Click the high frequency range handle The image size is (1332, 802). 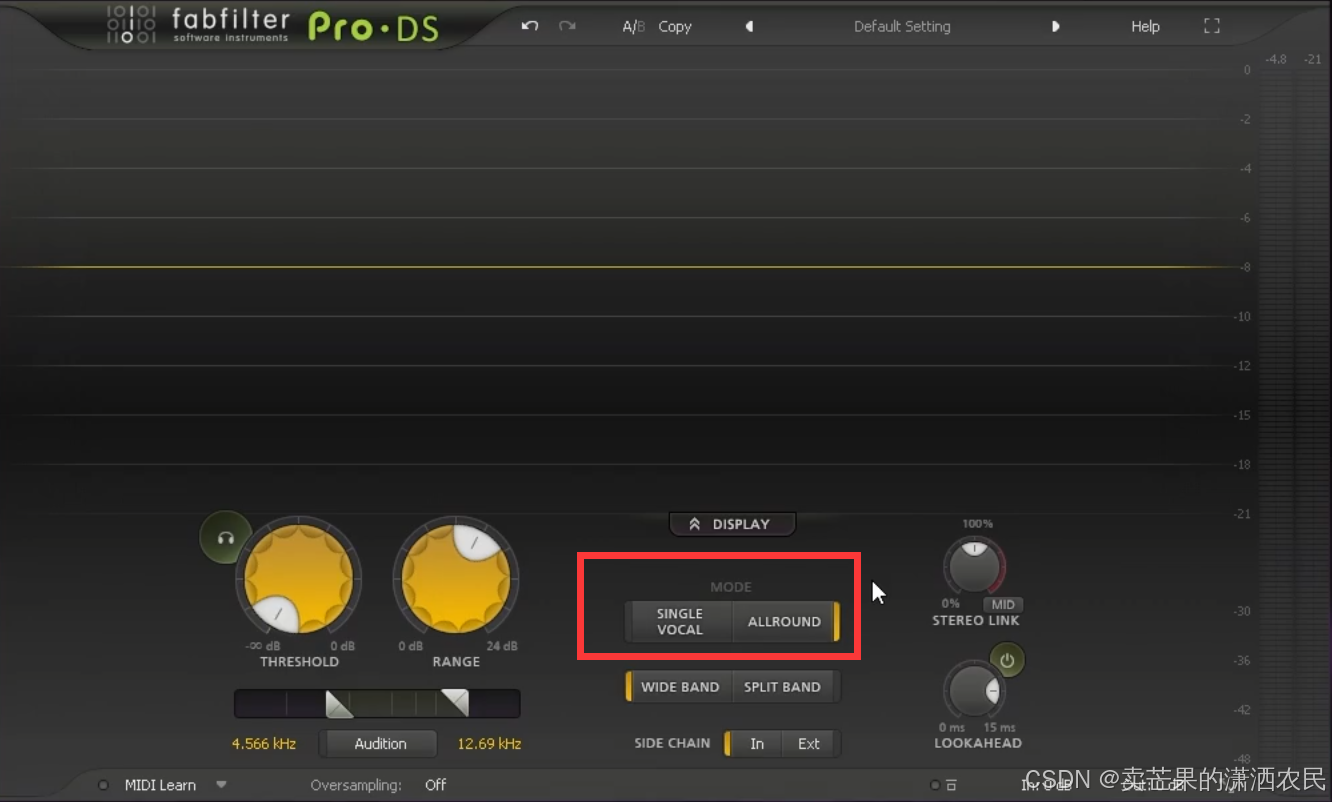pyautogui.click(x=455, y=703)
